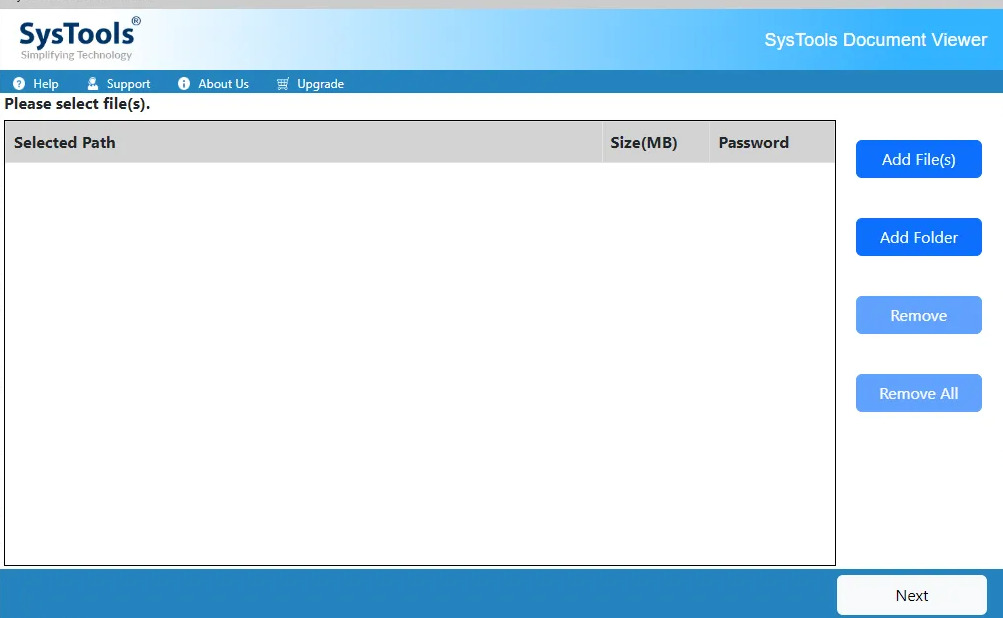Click the 'Please select file(s).' label

(77, 104)
